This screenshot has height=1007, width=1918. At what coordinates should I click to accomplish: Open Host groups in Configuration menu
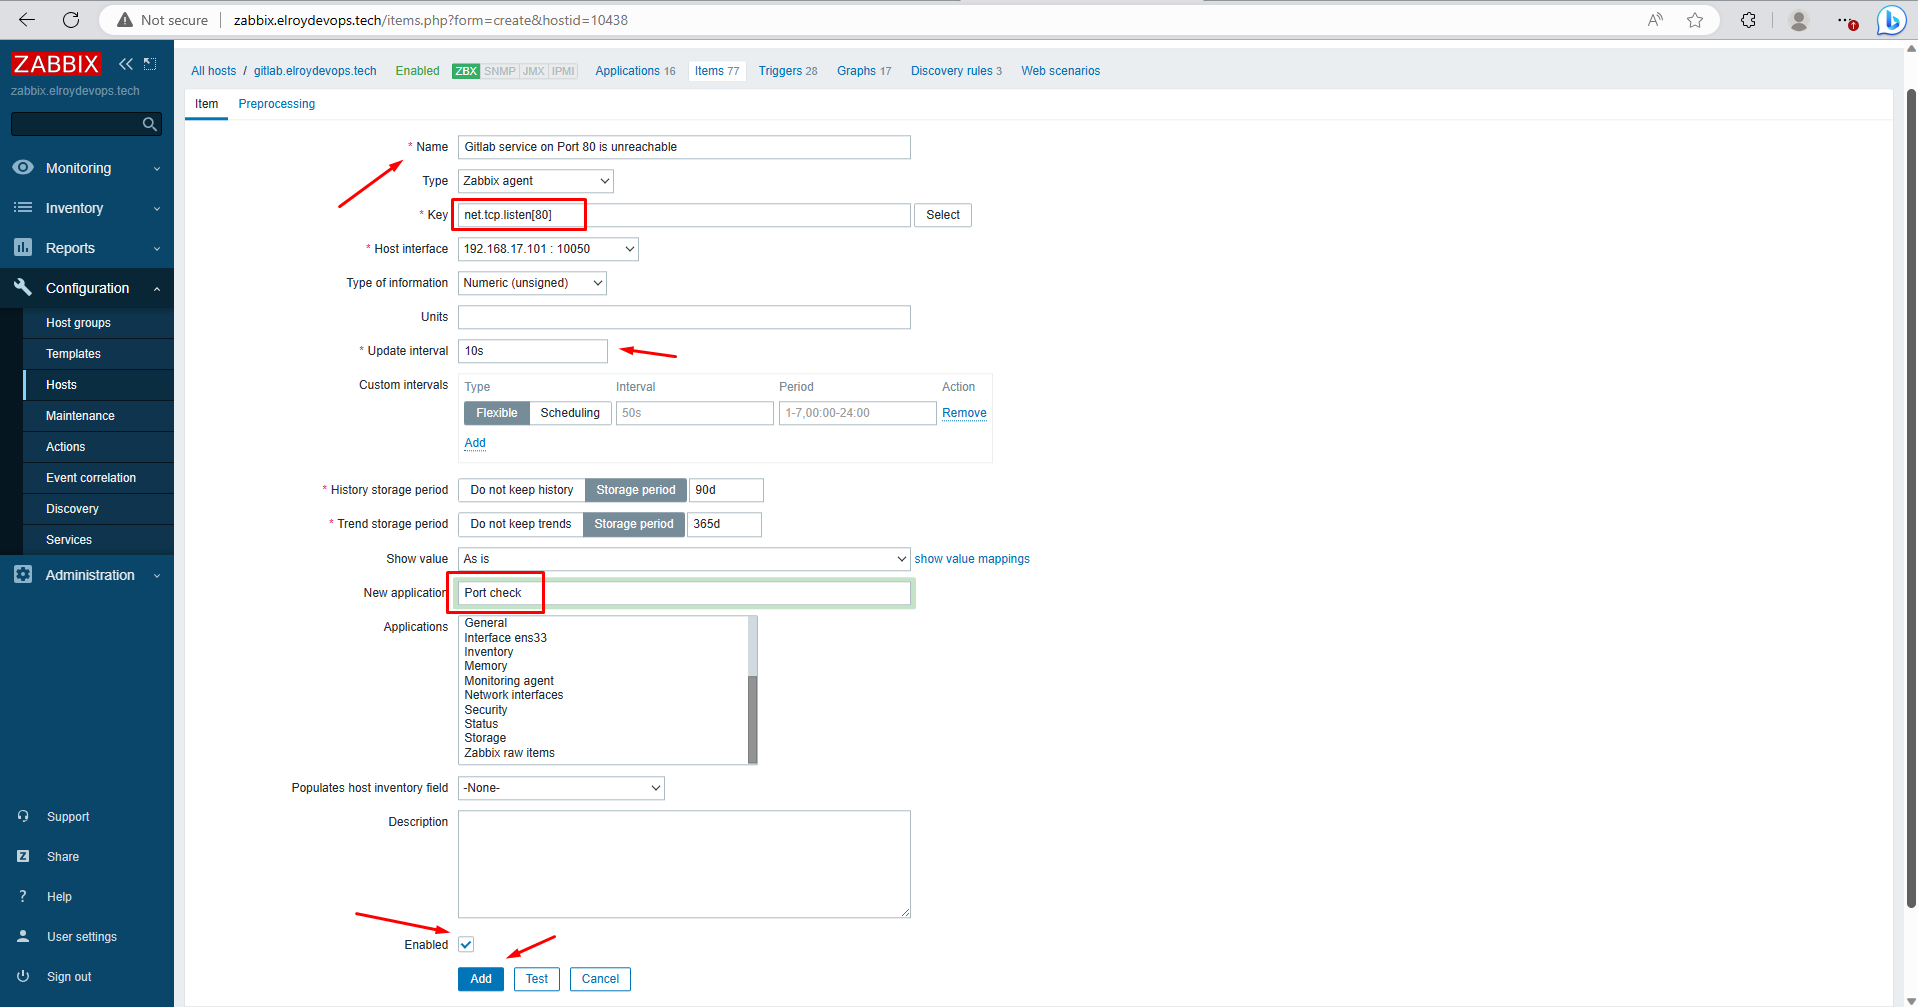(x=78, y=323)
